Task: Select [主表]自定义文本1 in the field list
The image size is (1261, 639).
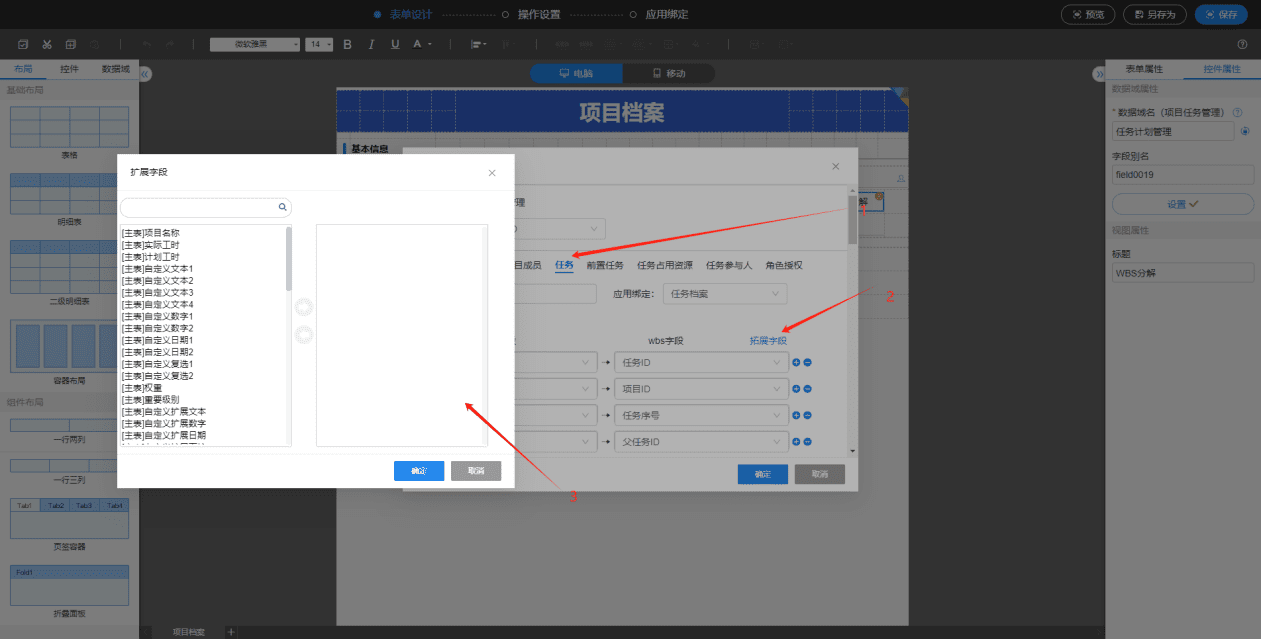Action: click(157, 269)
